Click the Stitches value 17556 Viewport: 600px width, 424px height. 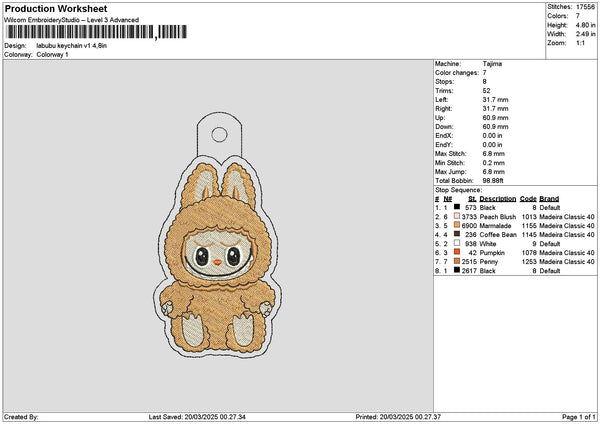[x=586, y=7]
